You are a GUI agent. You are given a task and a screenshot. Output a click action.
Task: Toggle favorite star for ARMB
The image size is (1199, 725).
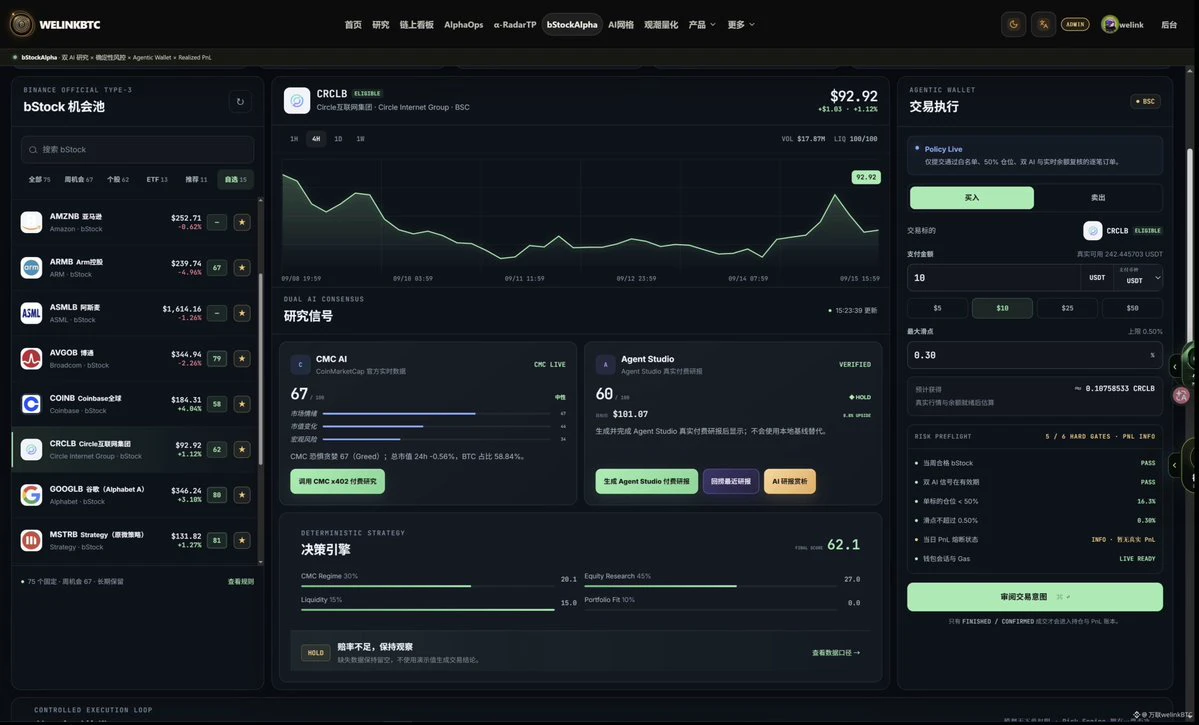click(242, 268)
